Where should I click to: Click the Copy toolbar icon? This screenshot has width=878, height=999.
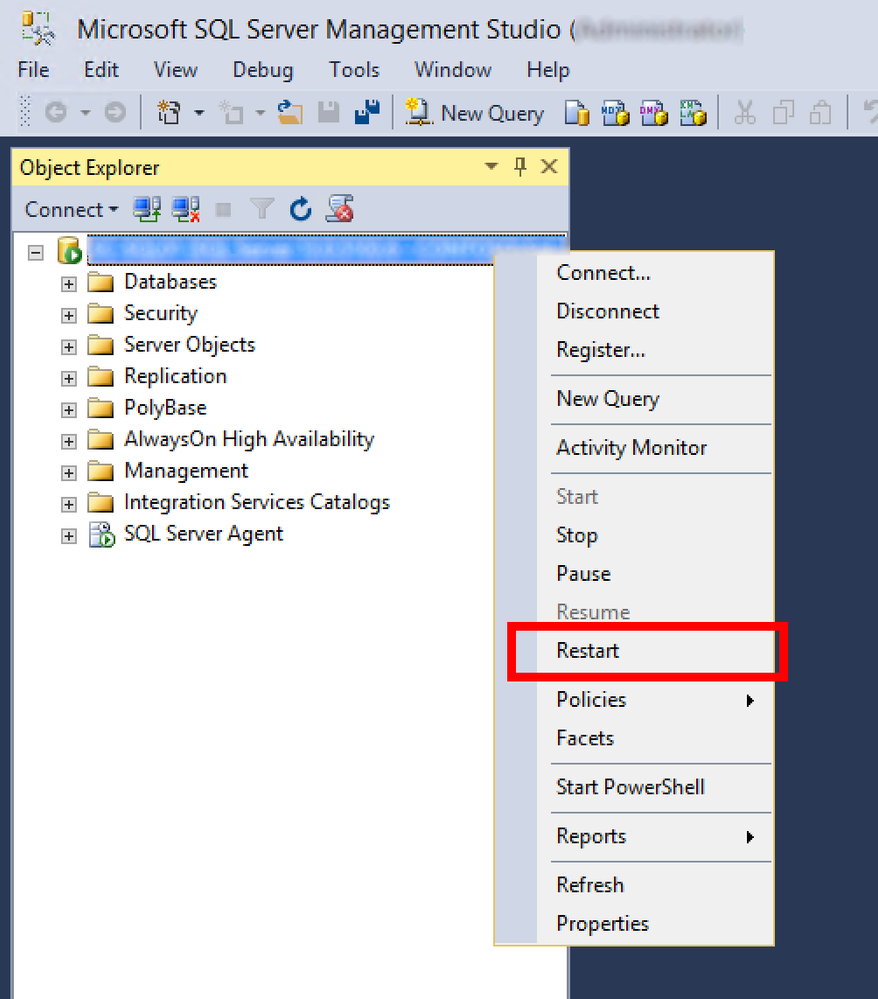[783, 113]
